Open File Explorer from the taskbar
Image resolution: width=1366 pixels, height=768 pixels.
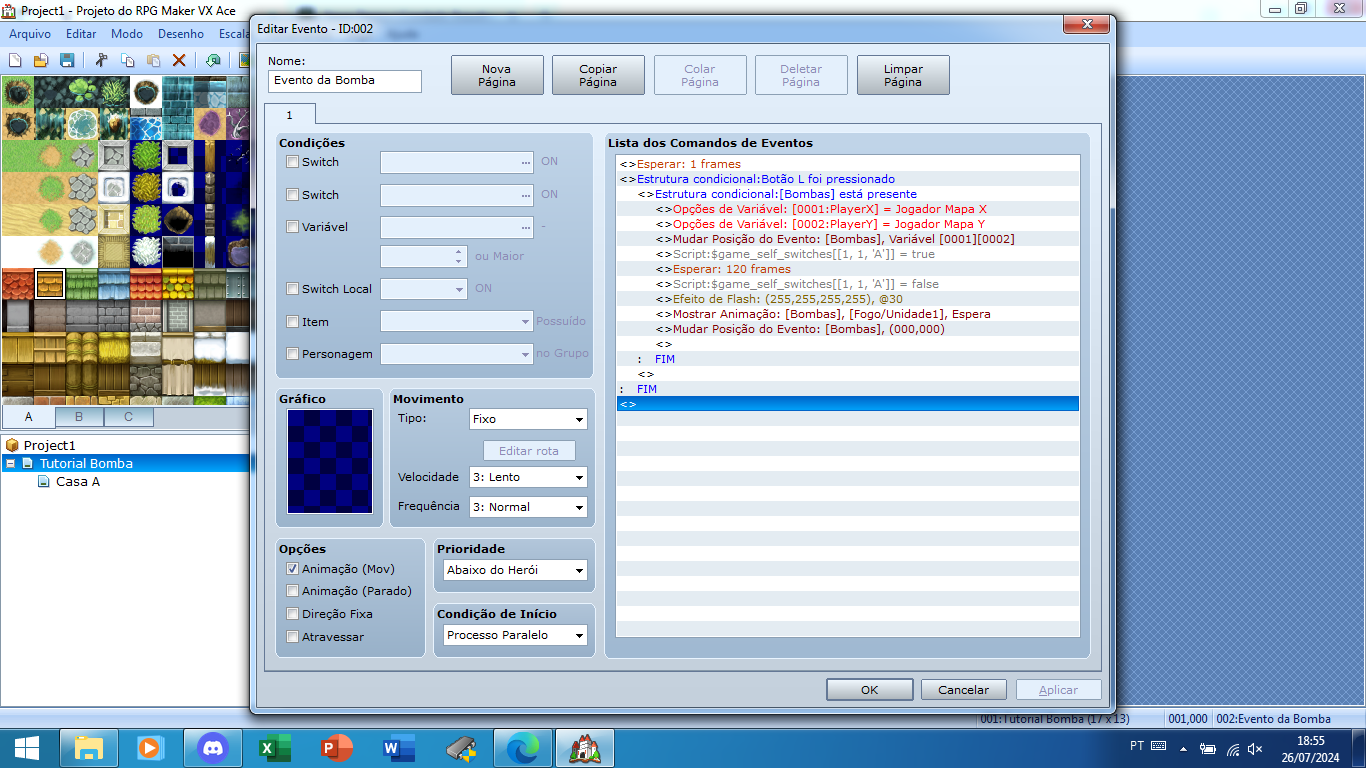(89, 747)
